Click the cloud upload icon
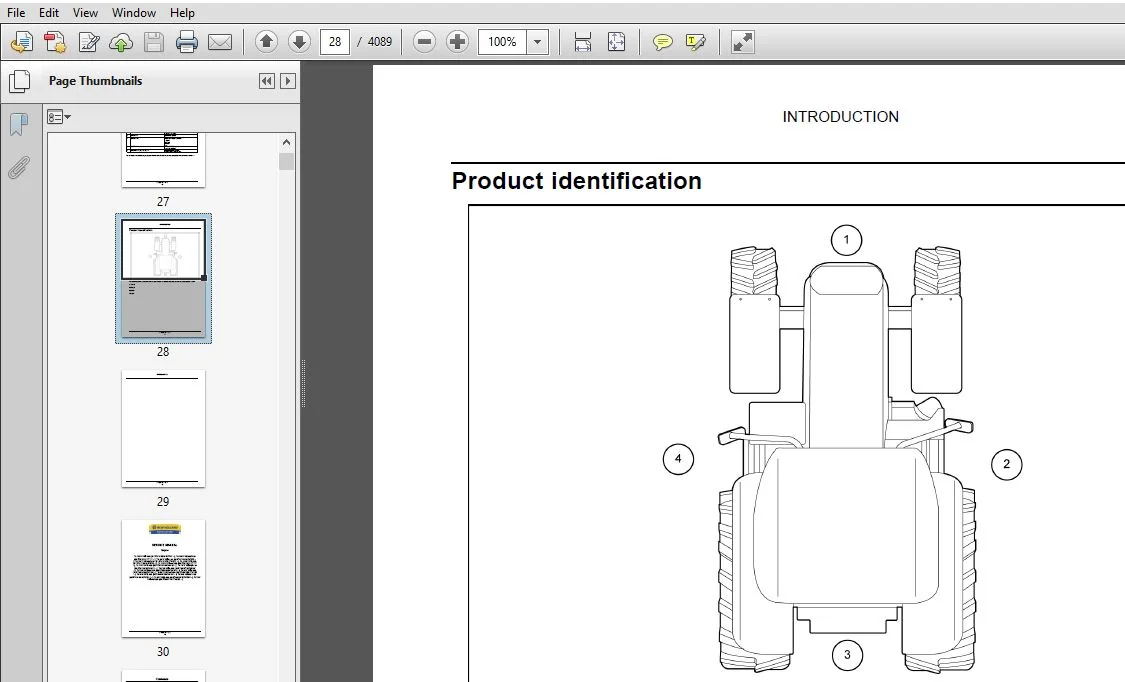This screenshot has width=1125, height=682. pos(121,42)
